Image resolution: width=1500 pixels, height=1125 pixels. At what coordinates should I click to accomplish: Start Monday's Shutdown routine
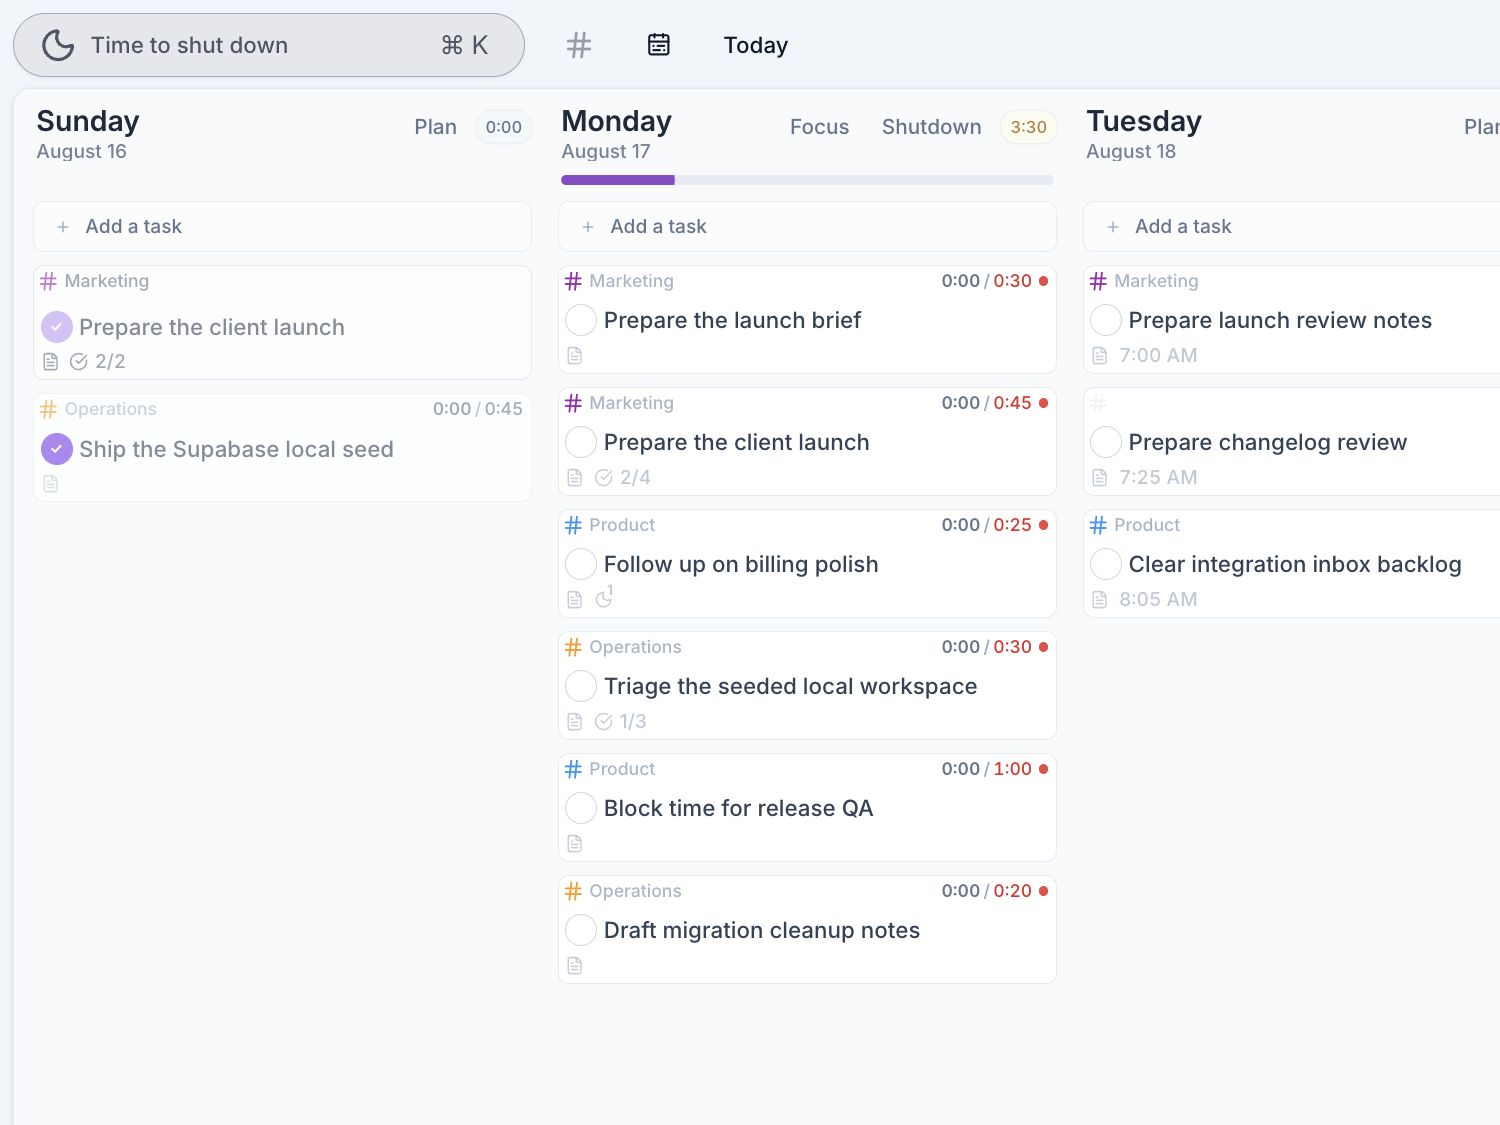point(931,127)
